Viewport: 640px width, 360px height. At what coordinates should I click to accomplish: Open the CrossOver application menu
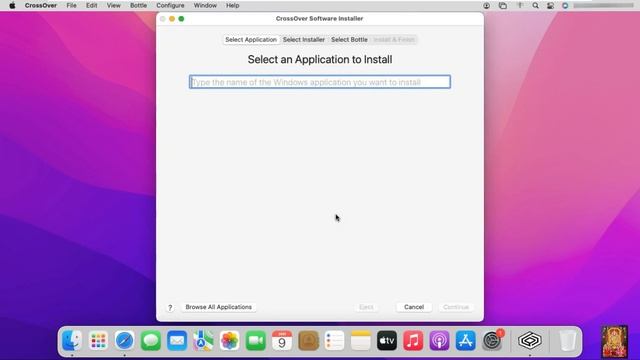click(x=41, y=6)
